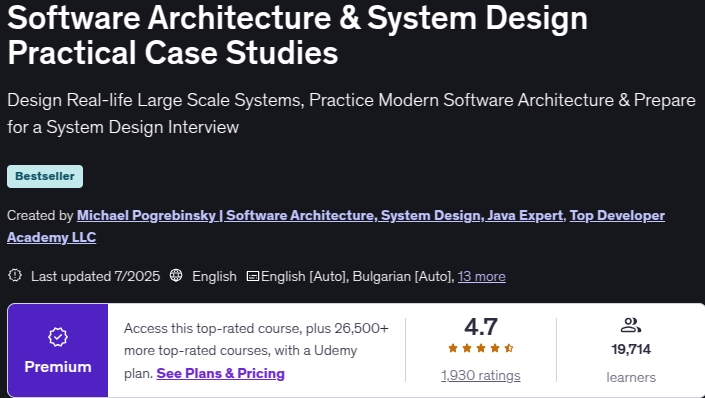Click the Last updated 7/2025 text
Viewport: 705px width, 398px height.
click(95, 276)
